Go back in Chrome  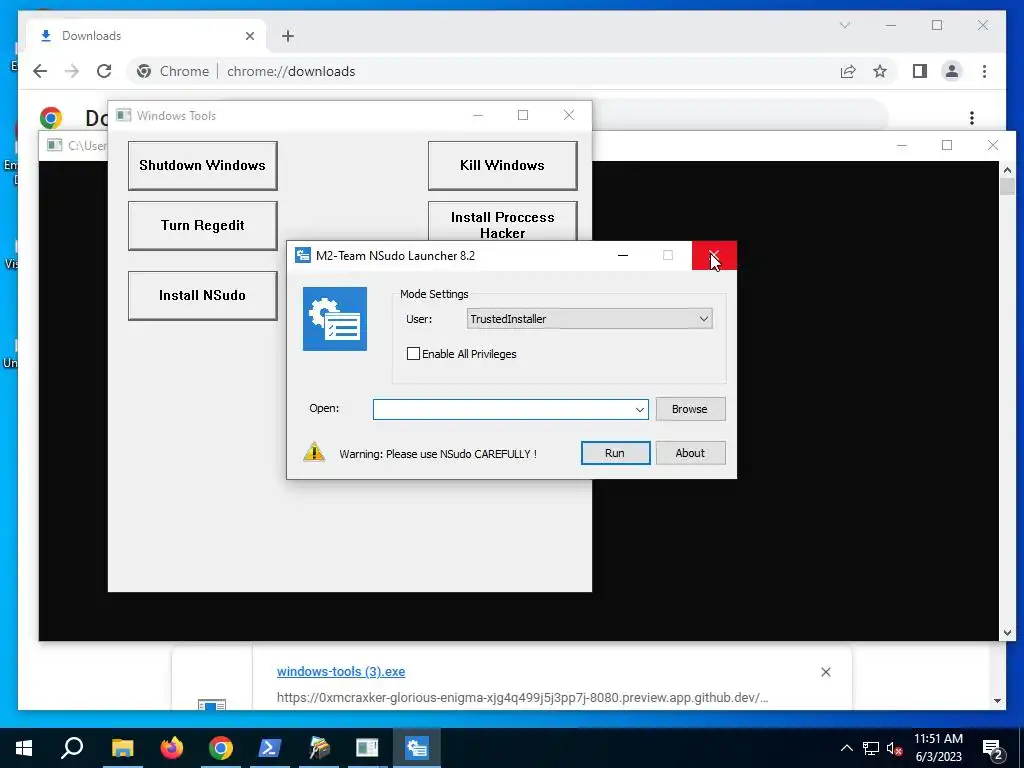[x=40, y=71]
